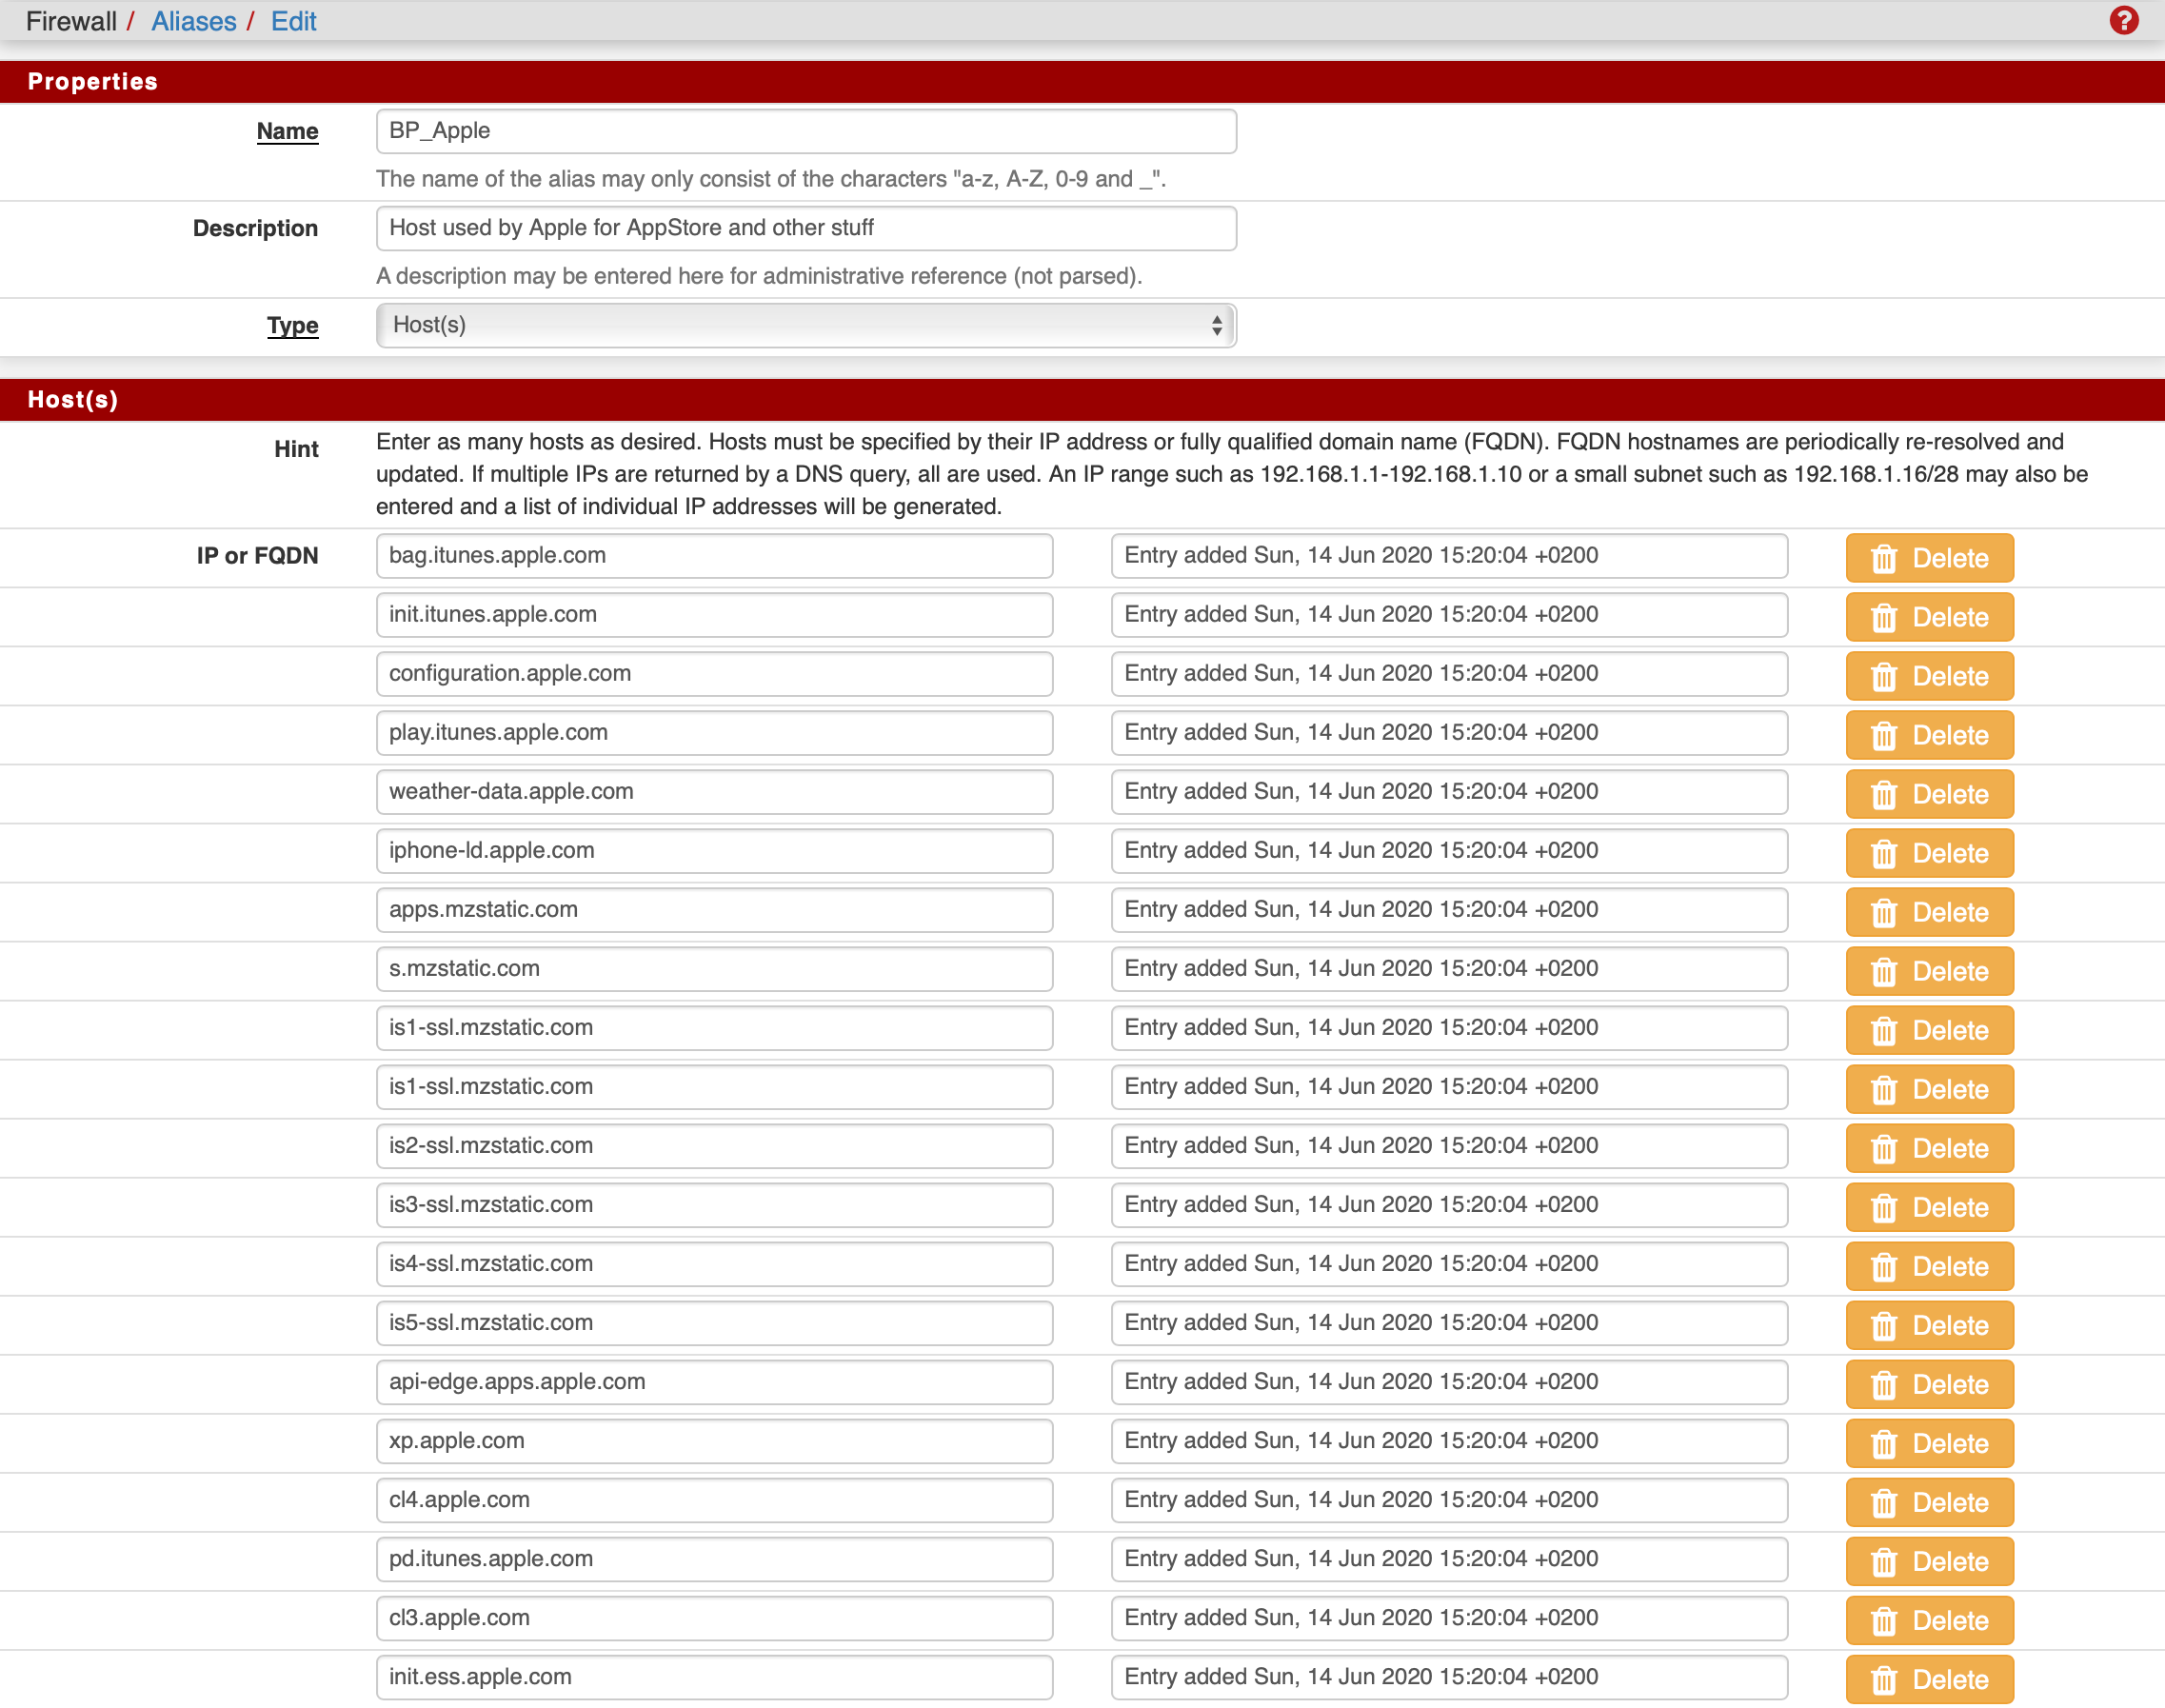
Task: Edit the xp.apple.com host field
Action: 714,1441
